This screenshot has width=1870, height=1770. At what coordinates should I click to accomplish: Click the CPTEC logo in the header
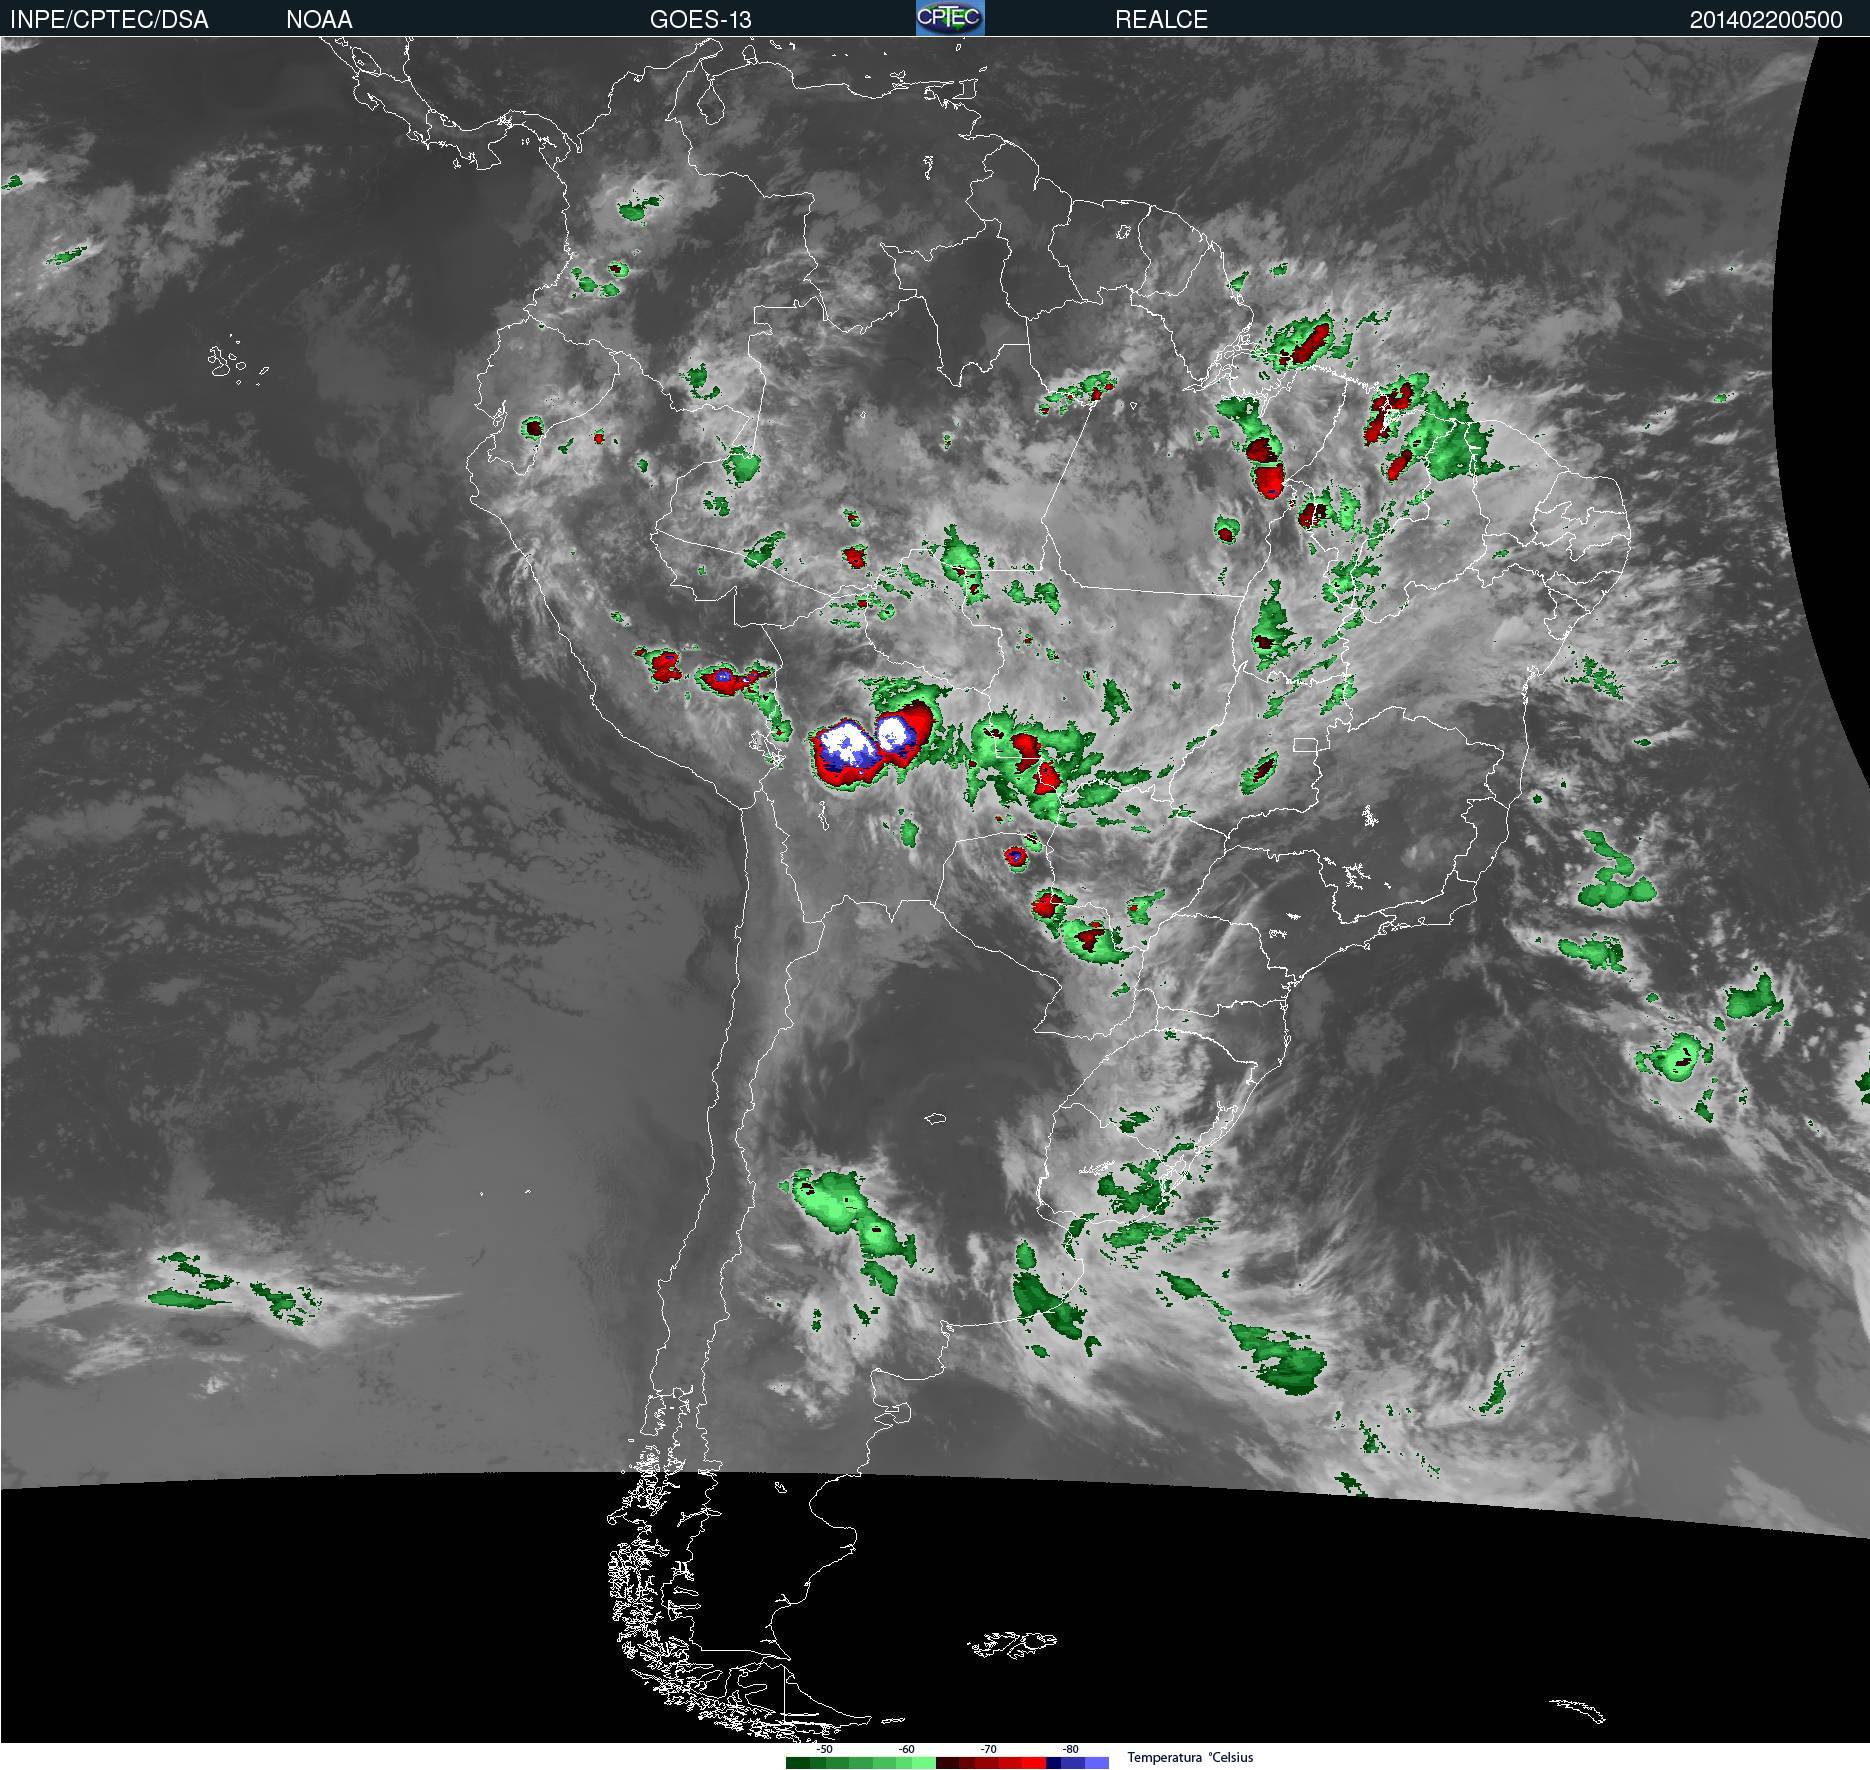(x=950, y=18)
